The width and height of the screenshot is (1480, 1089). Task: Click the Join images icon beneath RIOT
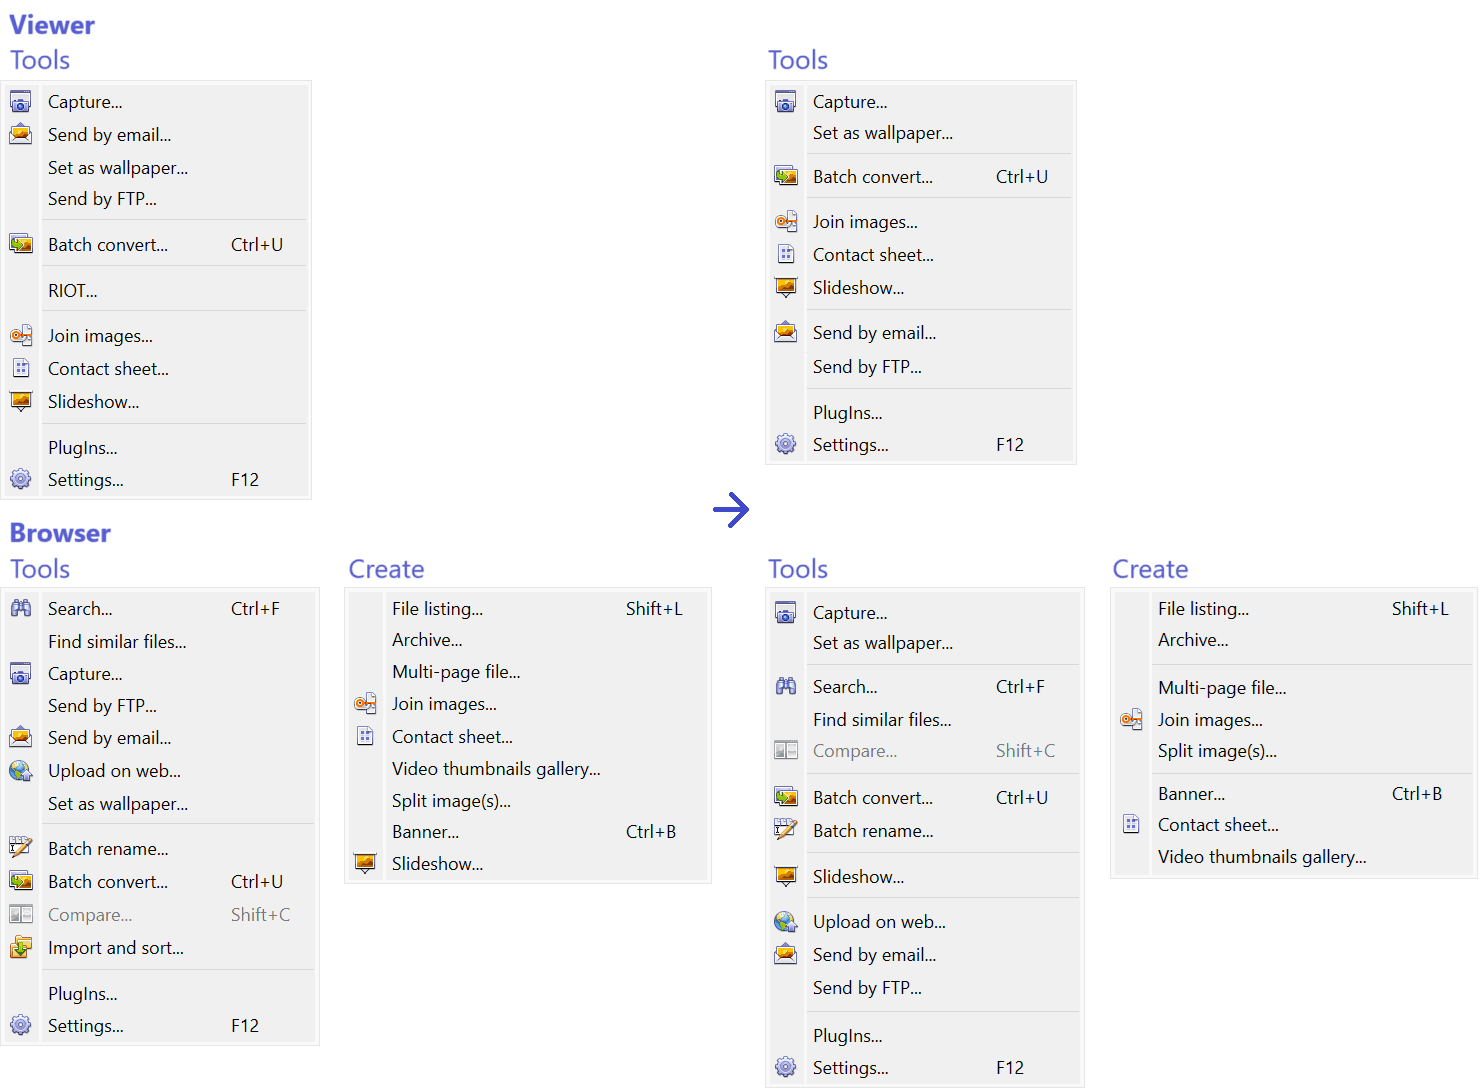(21, 336)
